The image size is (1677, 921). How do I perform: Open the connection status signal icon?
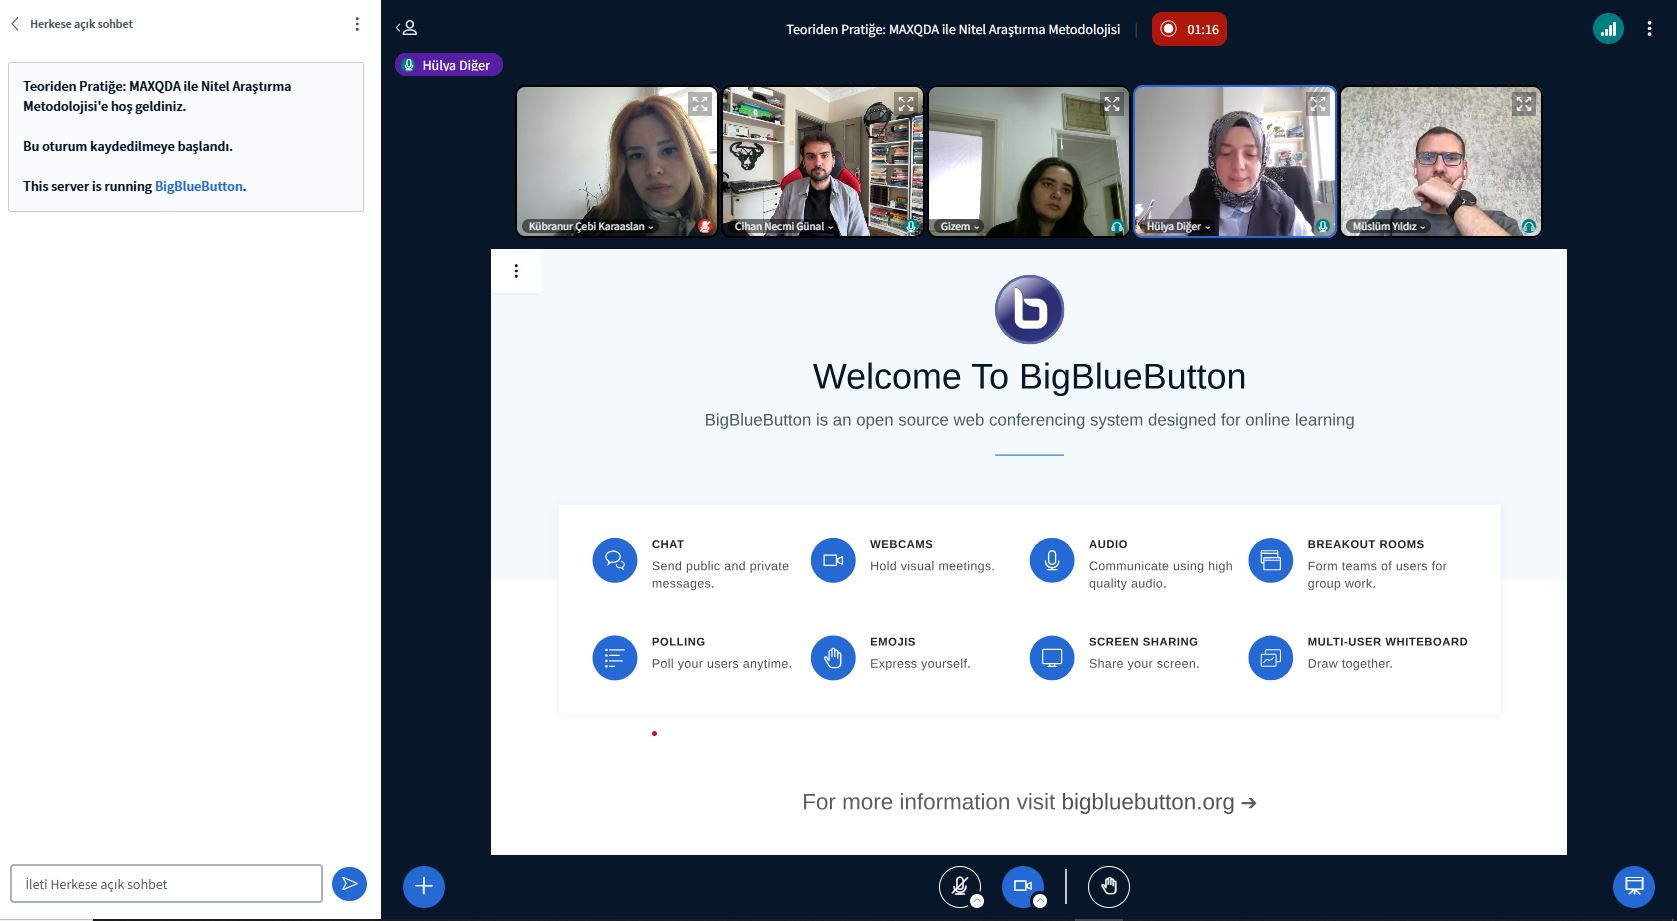[1608, 29]
